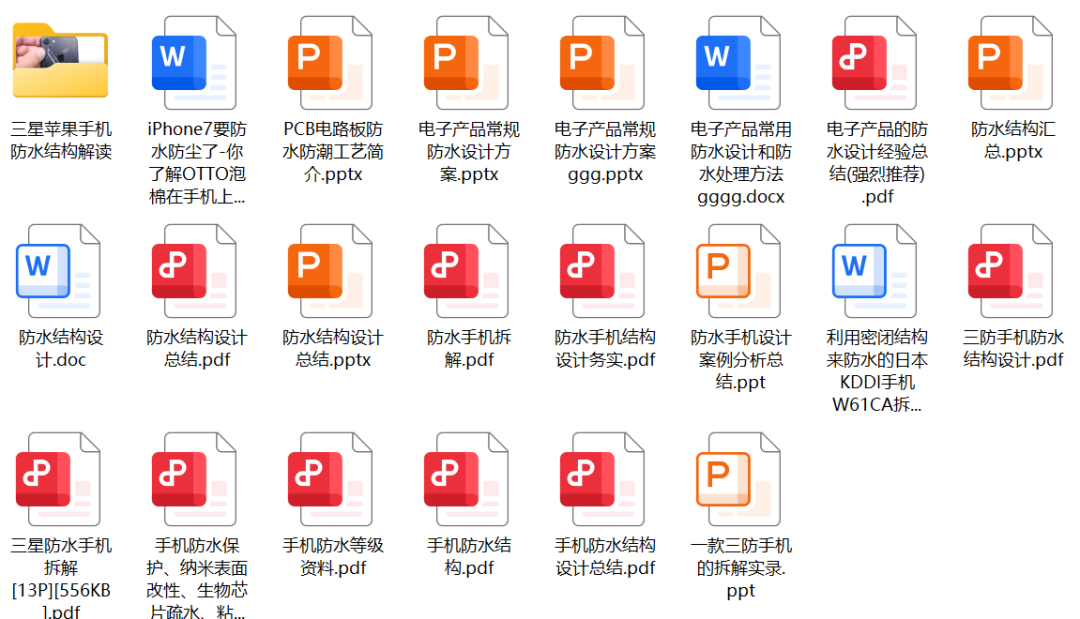This screenshot has width=1080, height=619.
Task: Open 一款三防手机的拆解实录.ppt icon
Action: point(739,477)
